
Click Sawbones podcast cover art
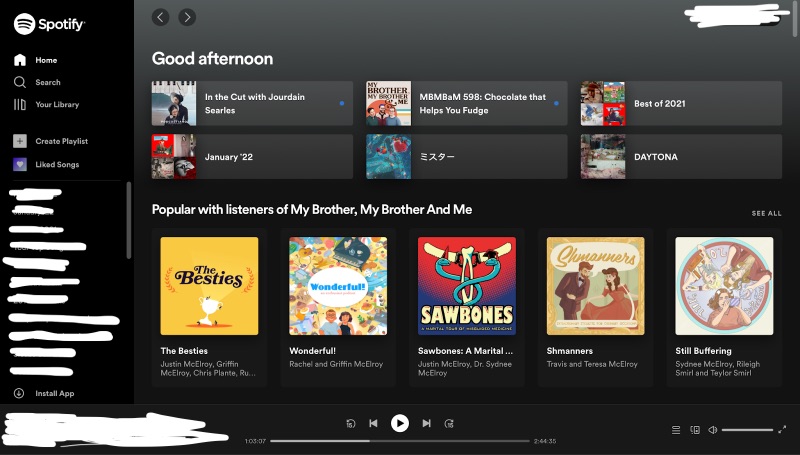(x=467, y=286)
